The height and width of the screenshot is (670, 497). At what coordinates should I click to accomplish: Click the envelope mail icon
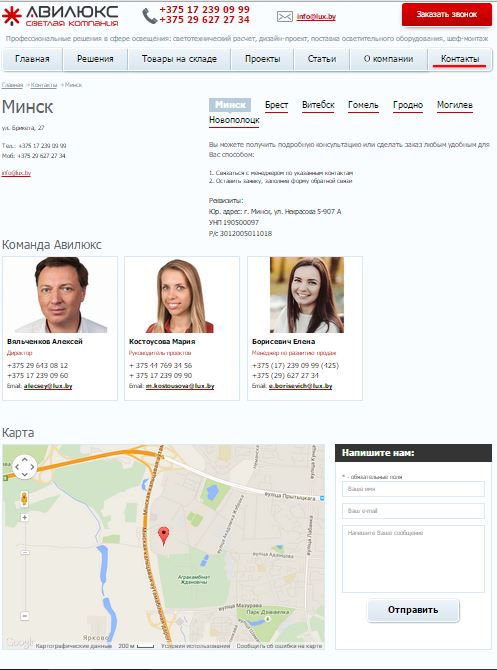(x=285, y=17)
